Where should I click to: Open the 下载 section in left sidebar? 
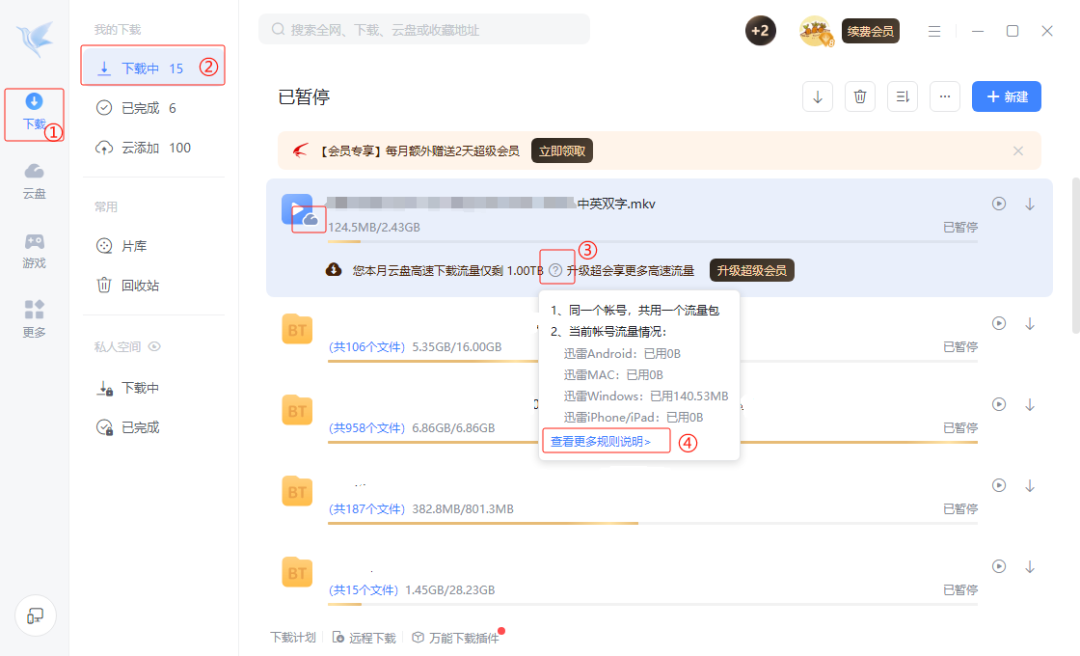[34, 112]
